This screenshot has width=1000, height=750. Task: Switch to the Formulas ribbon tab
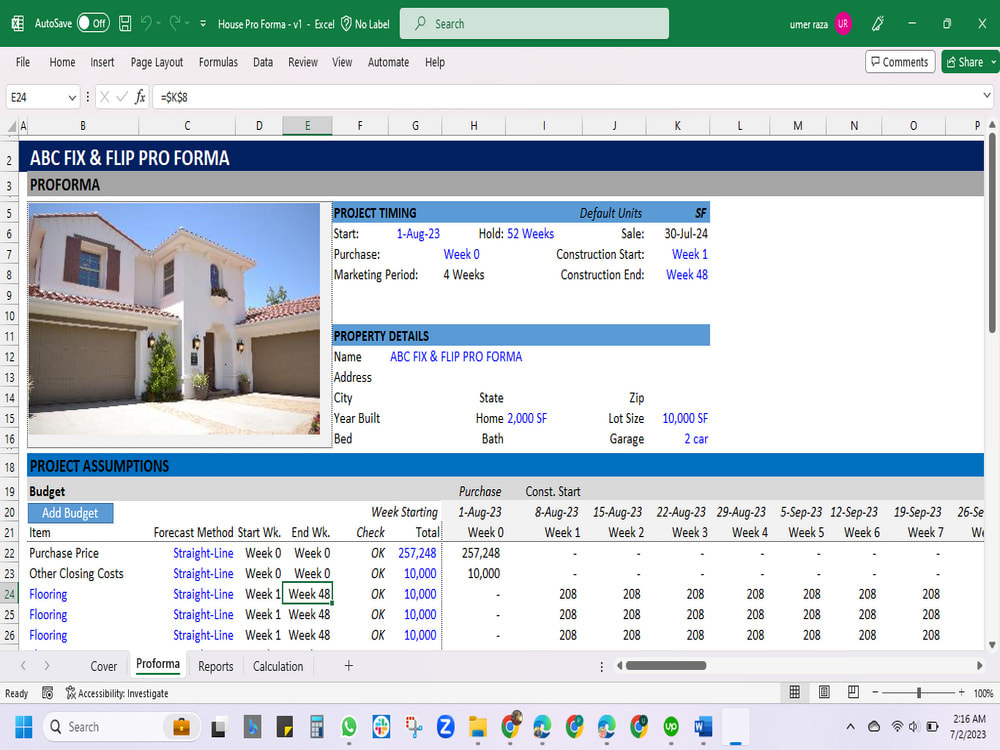coord(218,61)
